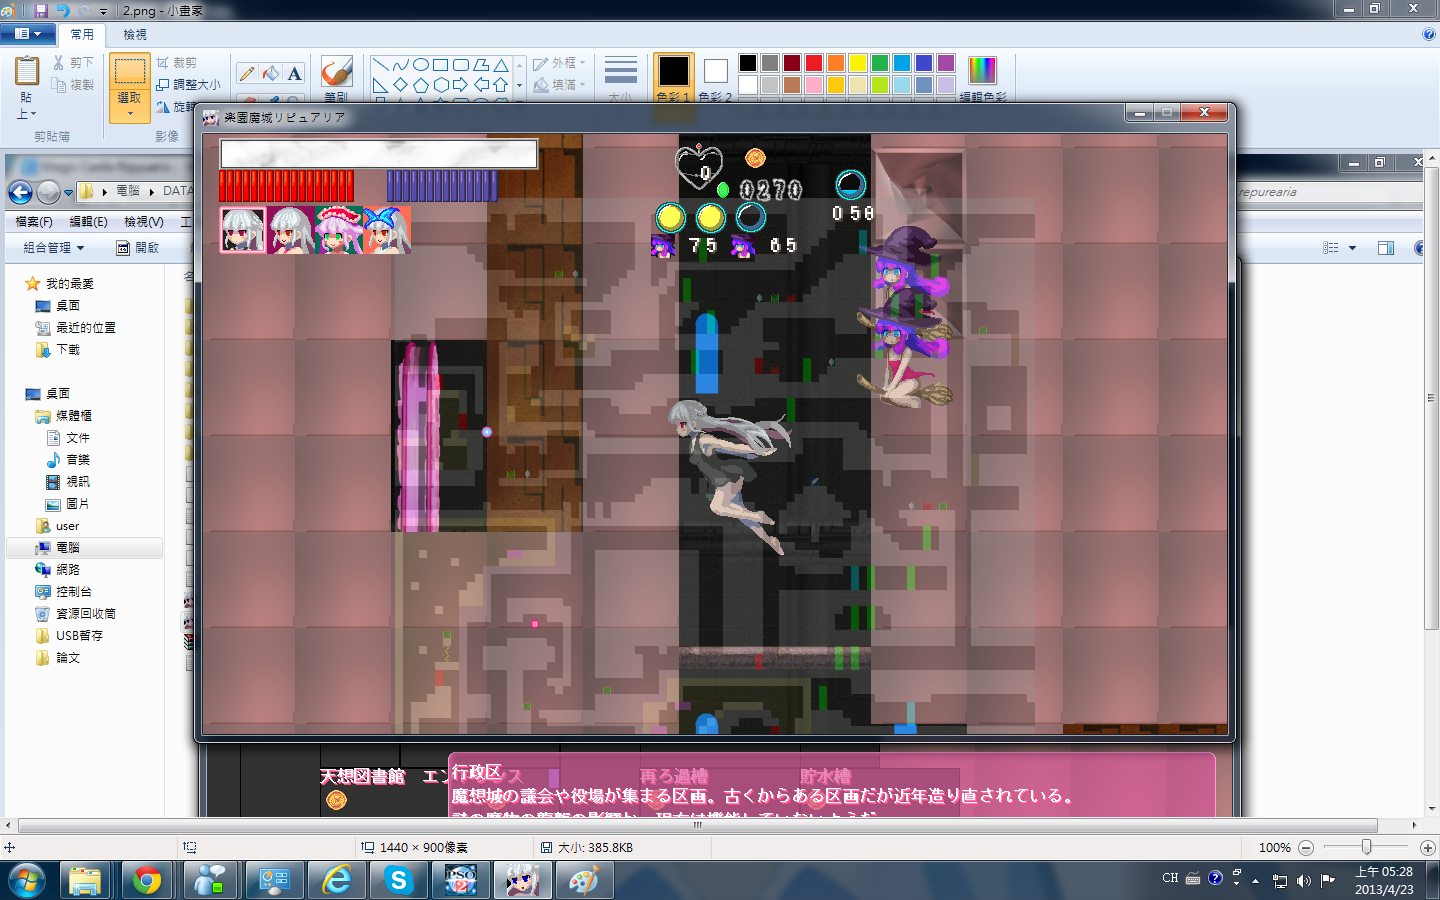
Task: Click the Brushes (筆刷) tool icon
Action: tap(336, 72)
